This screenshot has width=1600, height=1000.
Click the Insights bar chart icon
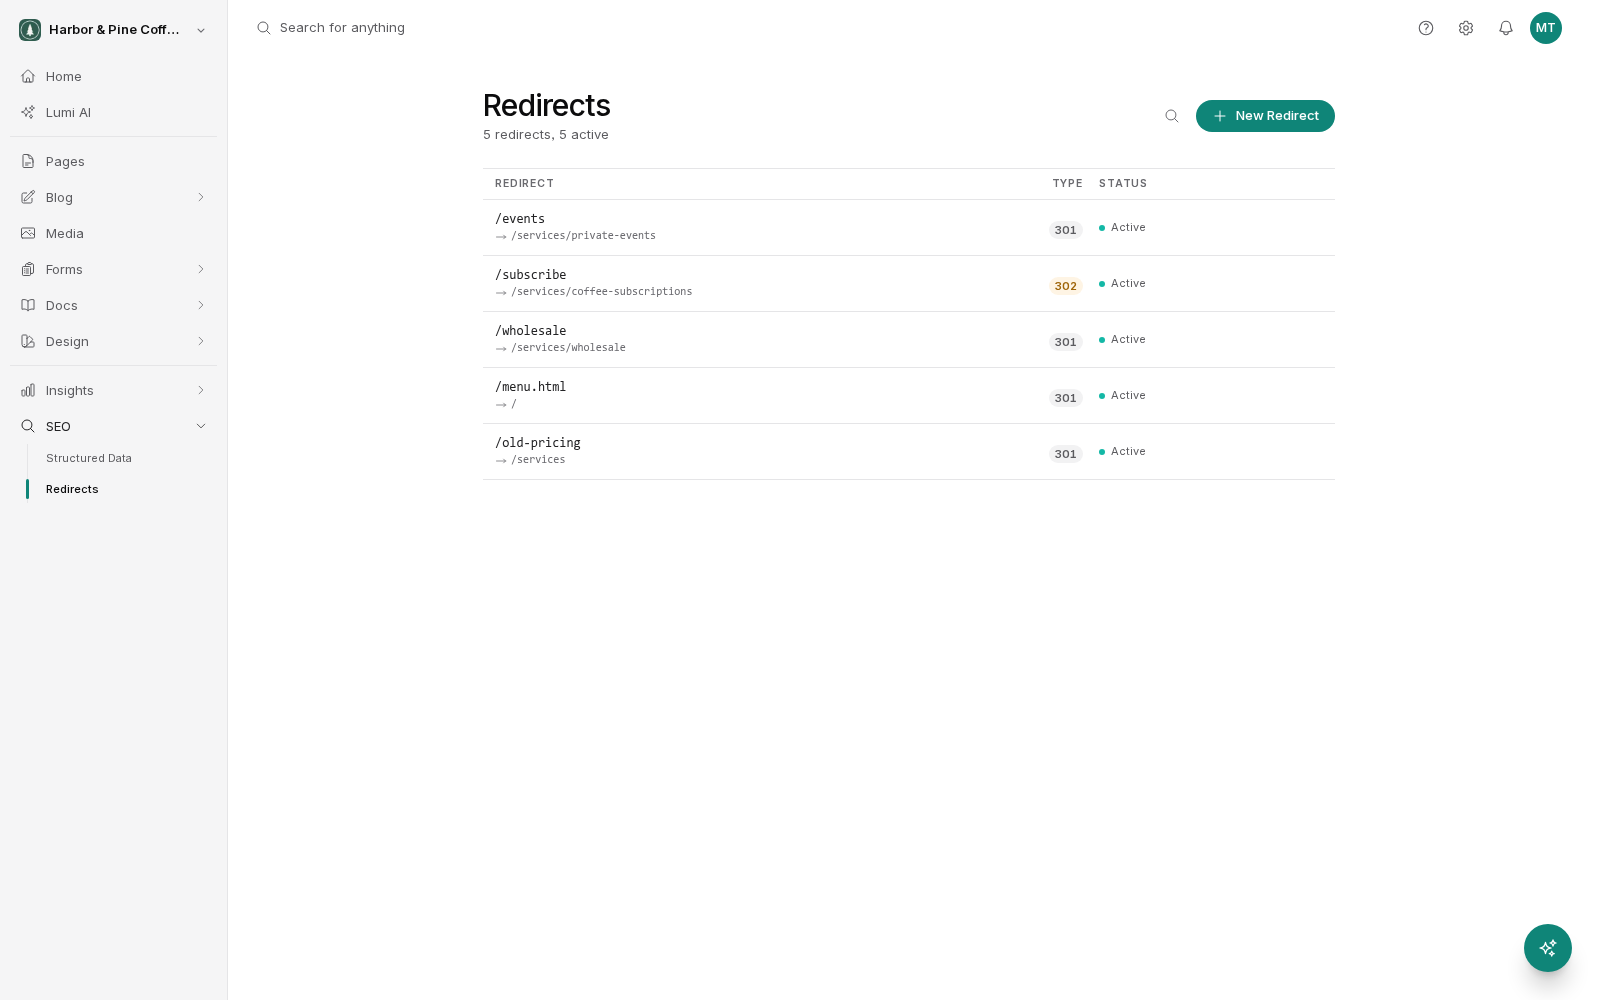coord(28,390)
